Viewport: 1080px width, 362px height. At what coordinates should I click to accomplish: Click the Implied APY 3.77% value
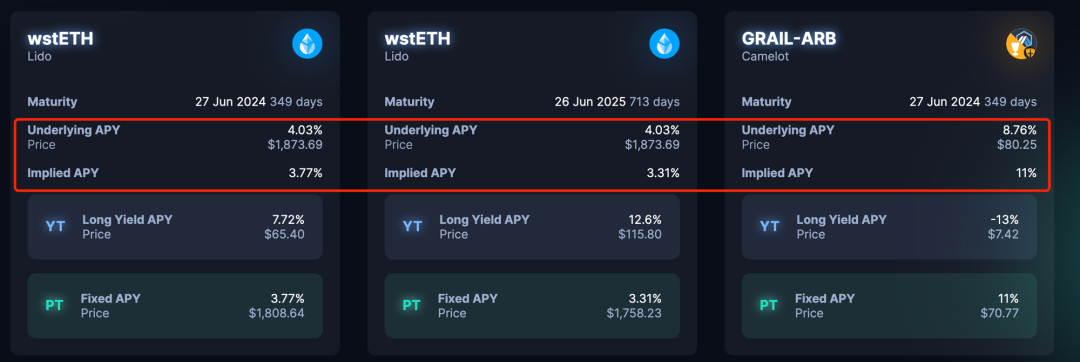click(305, 173)
